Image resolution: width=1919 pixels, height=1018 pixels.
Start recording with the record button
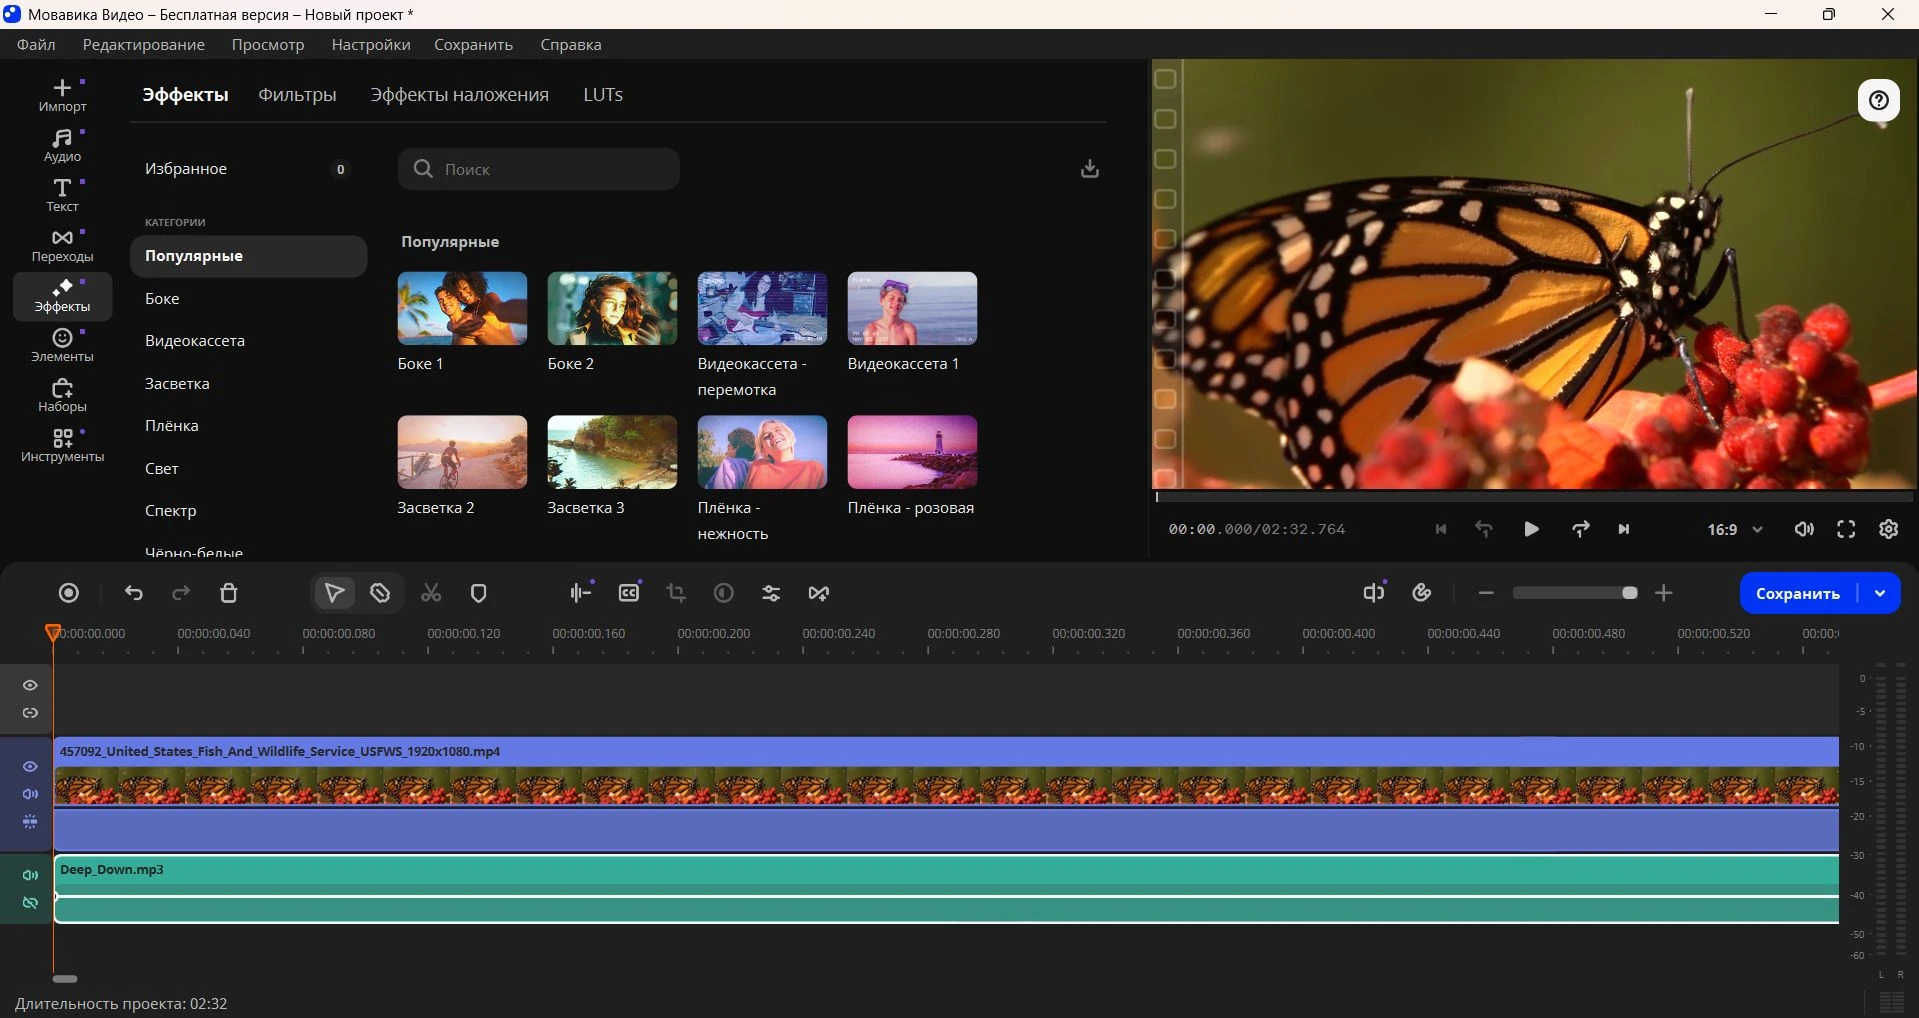click(69, 593)
